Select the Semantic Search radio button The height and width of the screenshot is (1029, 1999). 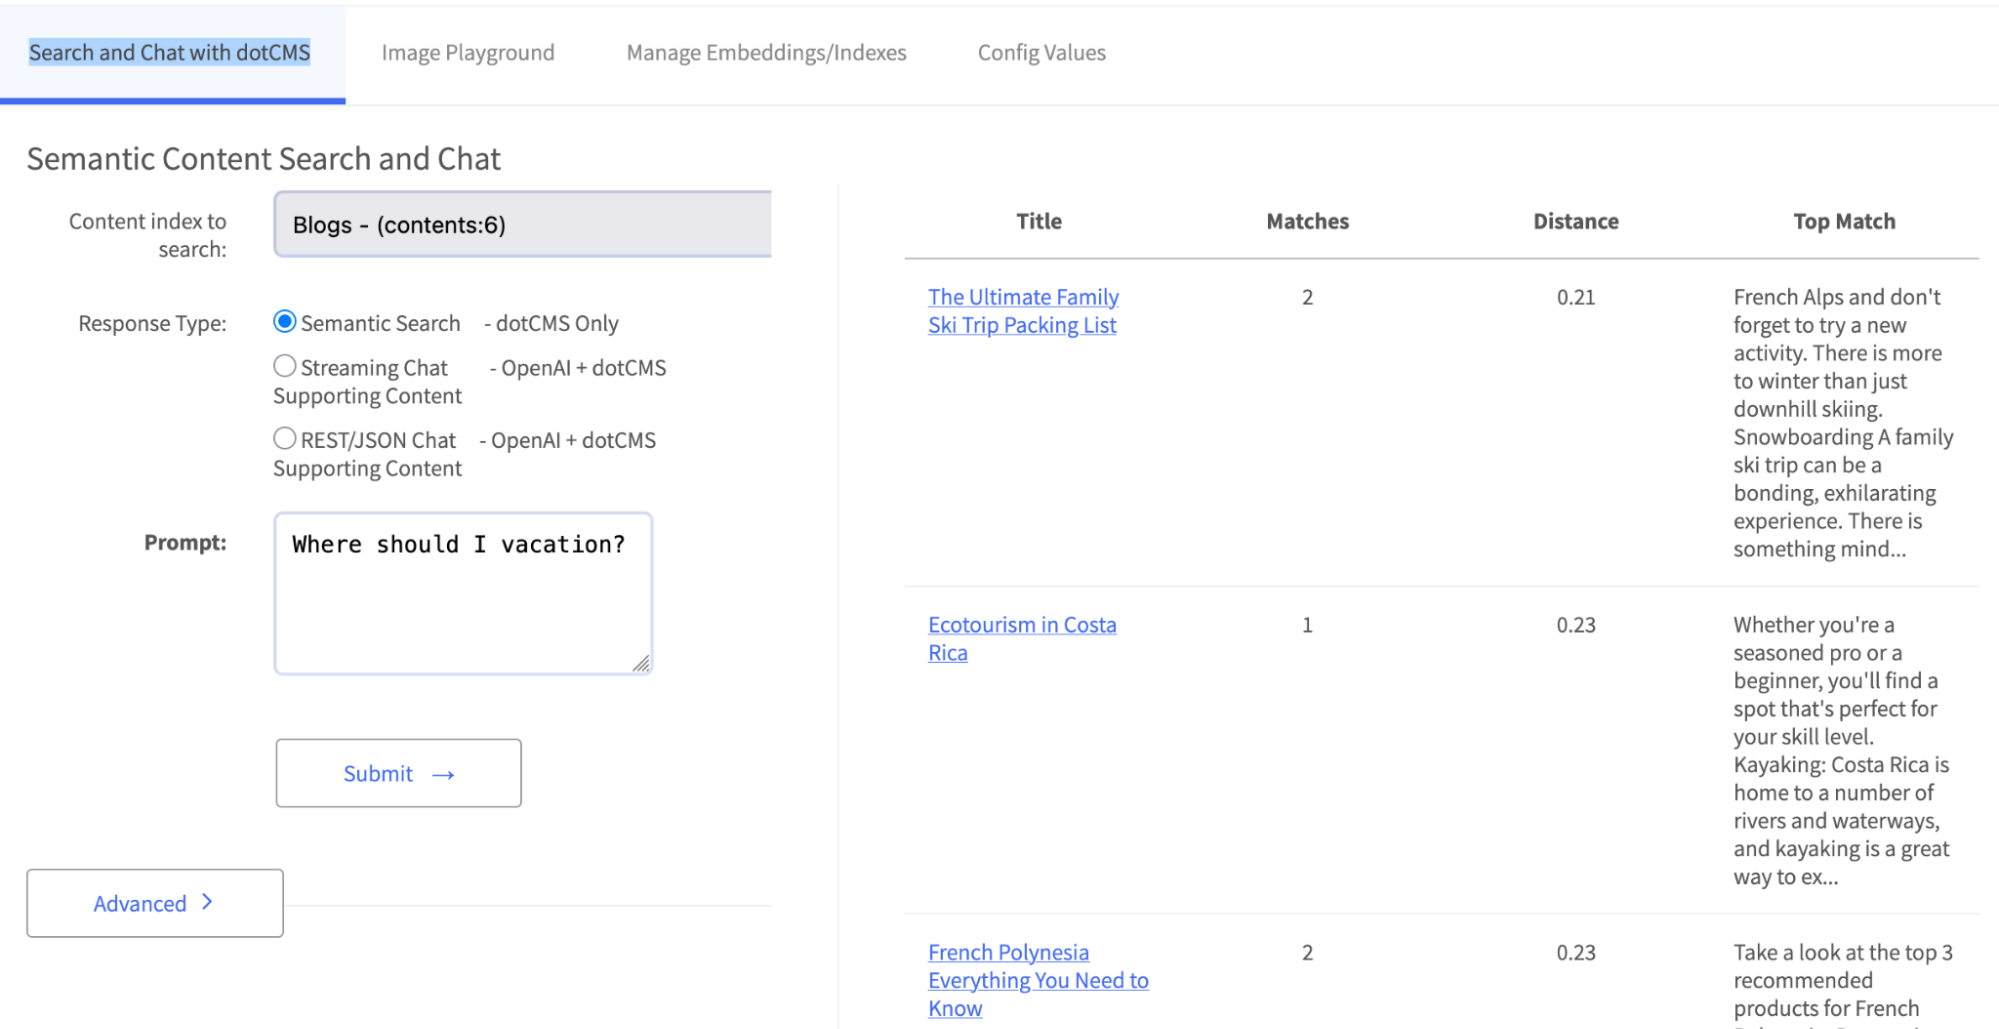[285, 322]
